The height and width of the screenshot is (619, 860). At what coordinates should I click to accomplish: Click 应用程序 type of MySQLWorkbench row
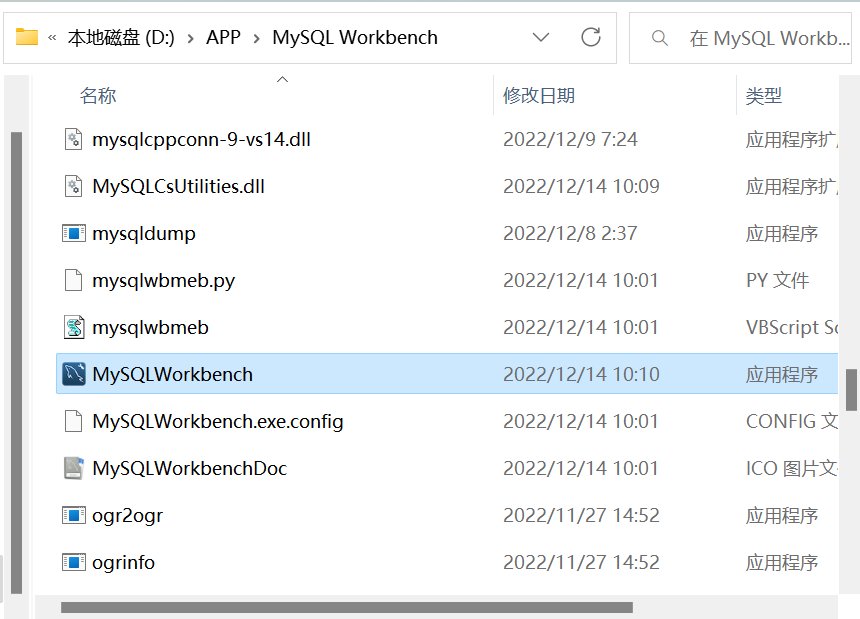click(782, 374)
